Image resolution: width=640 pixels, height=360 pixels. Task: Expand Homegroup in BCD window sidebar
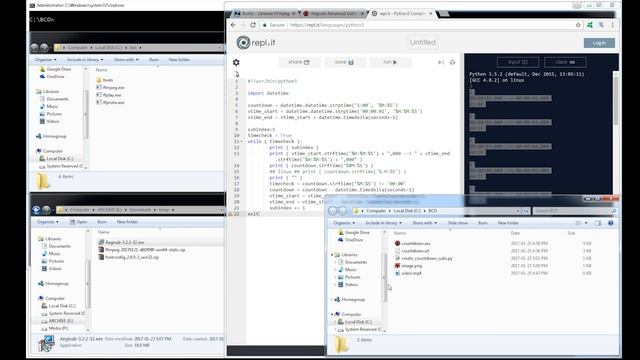pyautogui.click(x=332, y=300)
